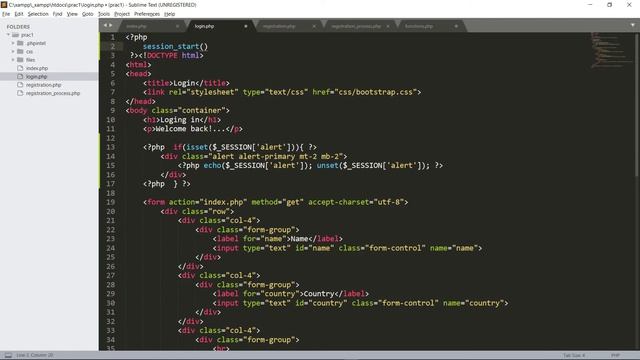Screen dimensions: 640x360
Task: Click the .phpintel folder icon
Action: 20,43
